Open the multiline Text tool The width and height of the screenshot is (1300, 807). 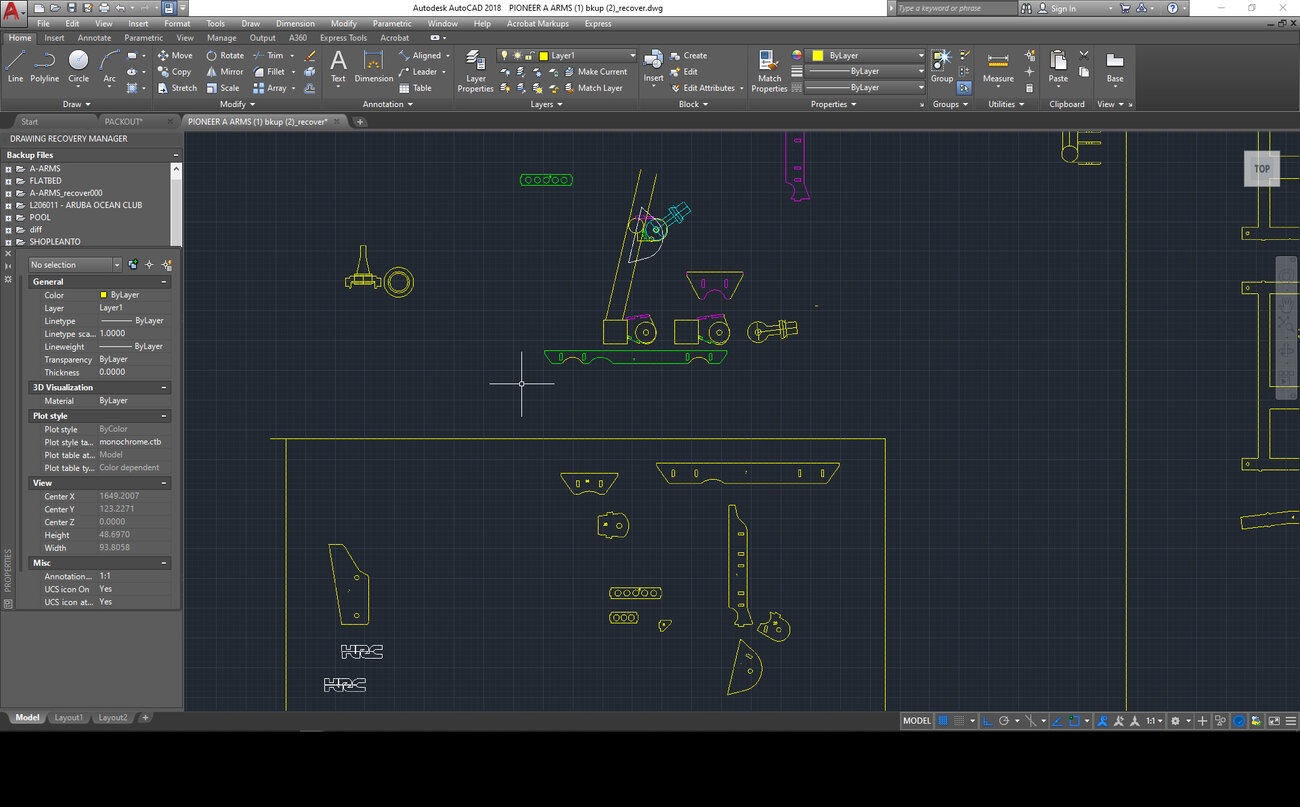[x=338, y=66]
